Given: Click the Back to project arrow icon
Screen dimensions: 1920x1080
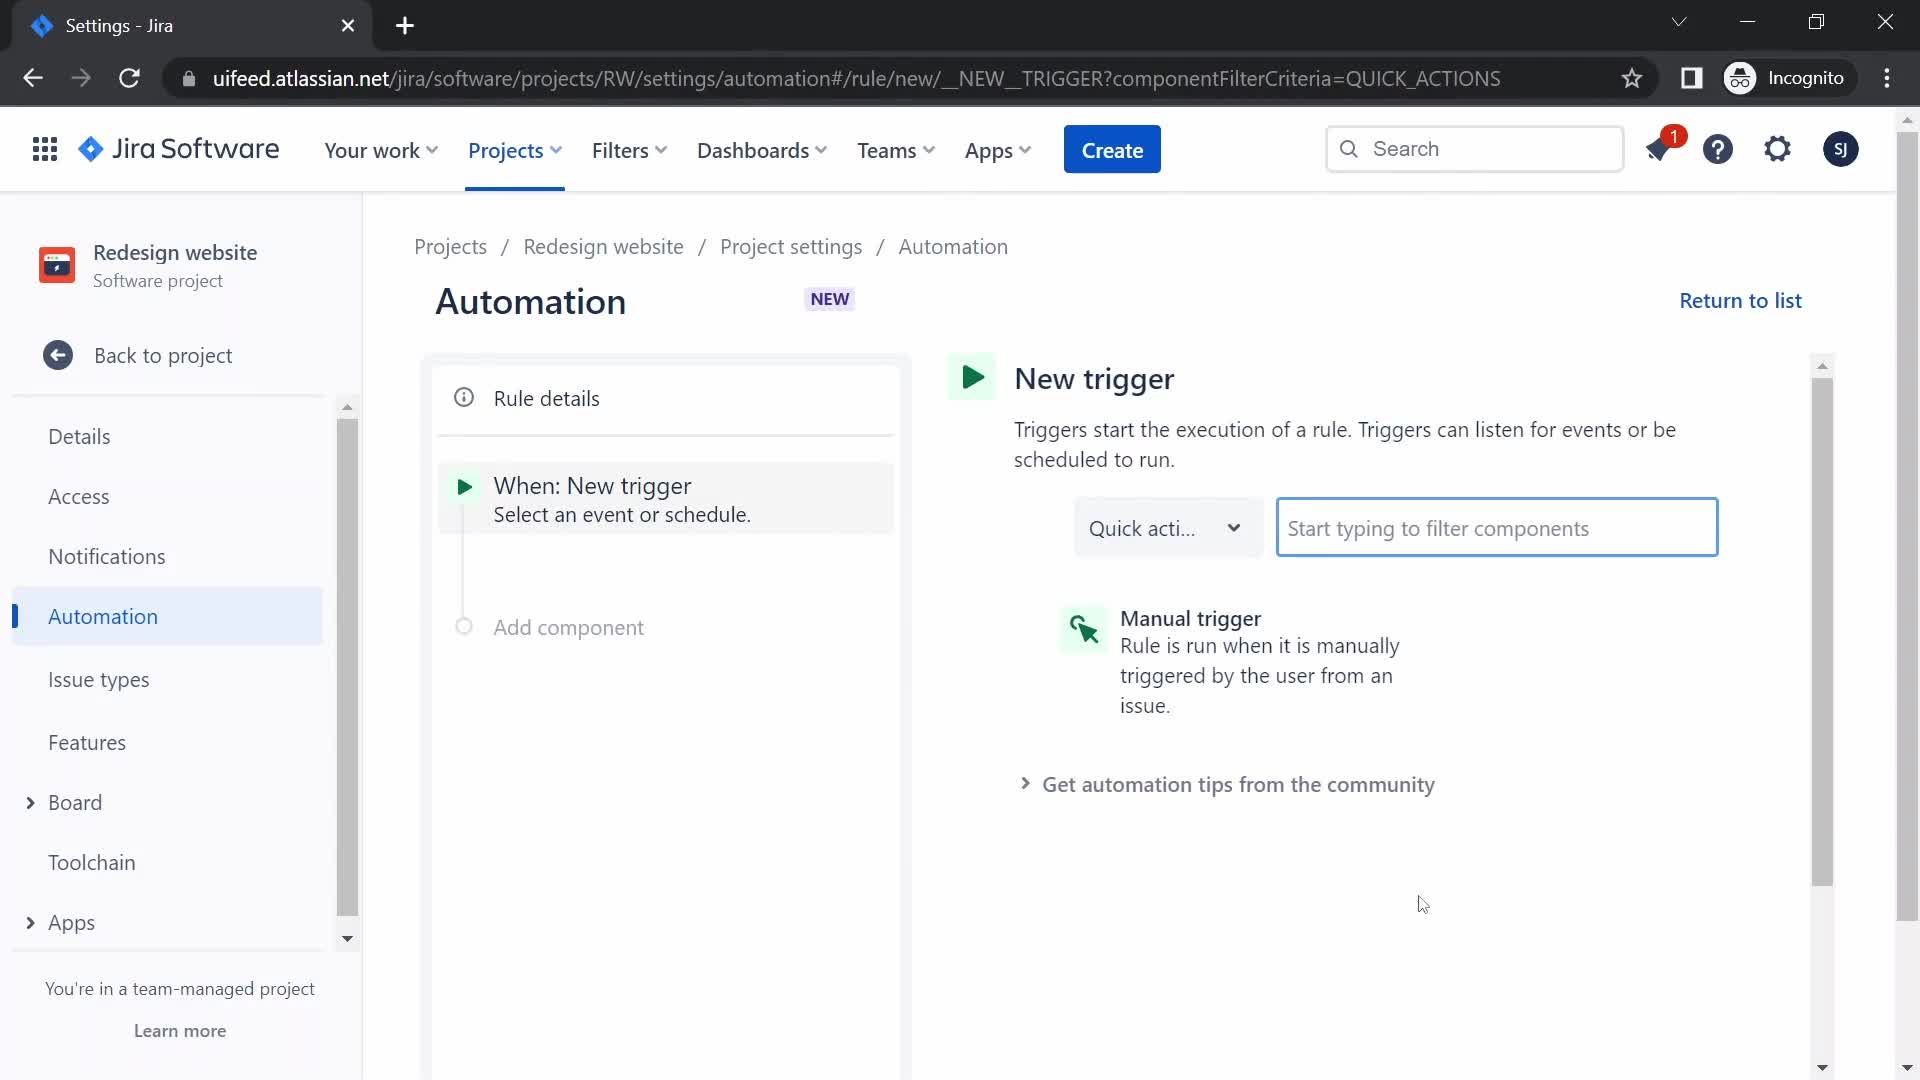Looking at the screenshot, I should click(58, 353).
